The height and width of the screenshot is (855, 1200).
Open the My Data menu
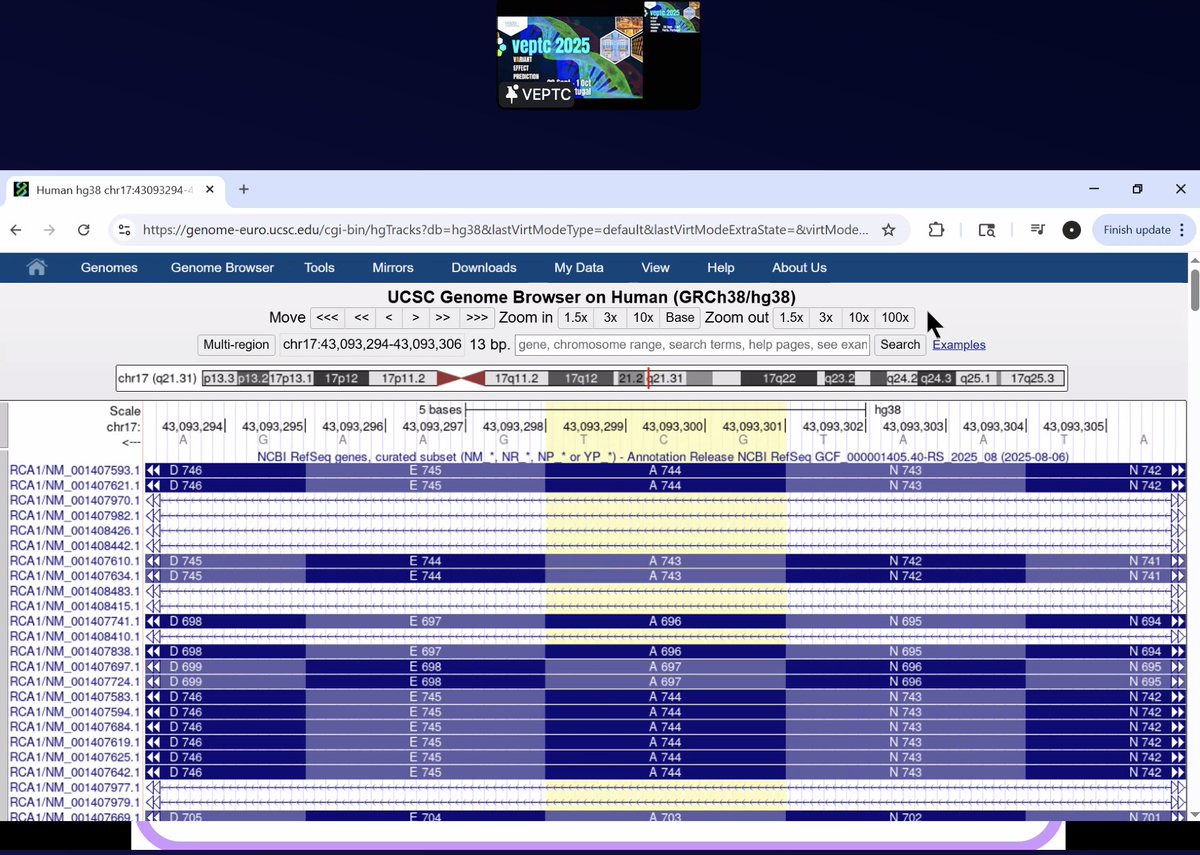click(x=578, y=267)
